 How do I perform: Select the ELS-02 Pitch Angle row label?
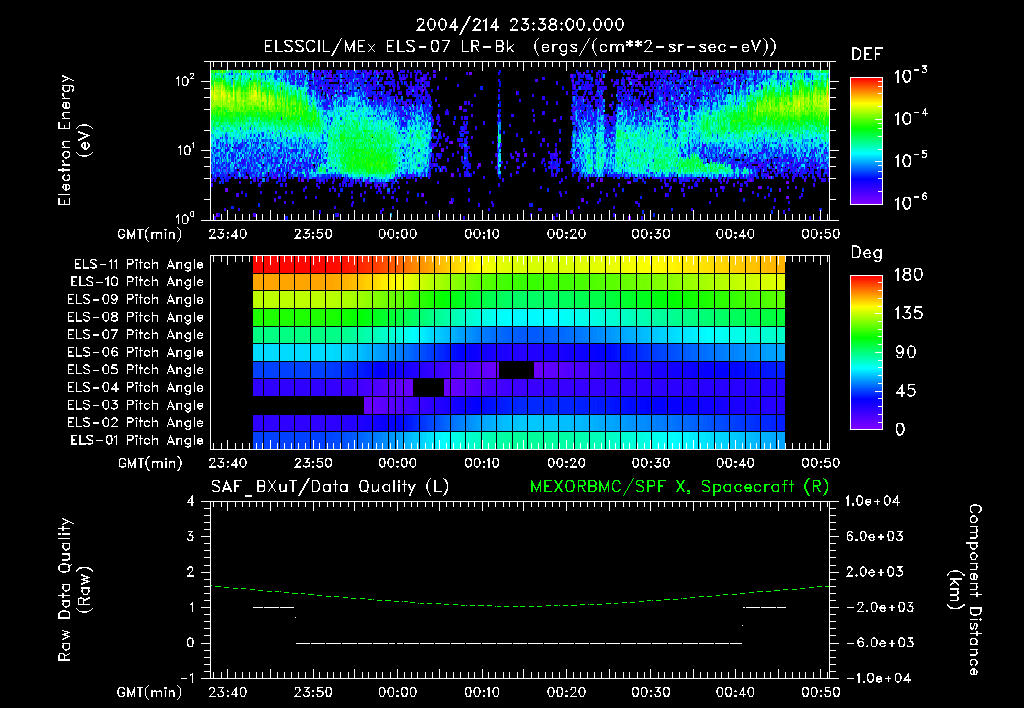click(x=135, y=423)
